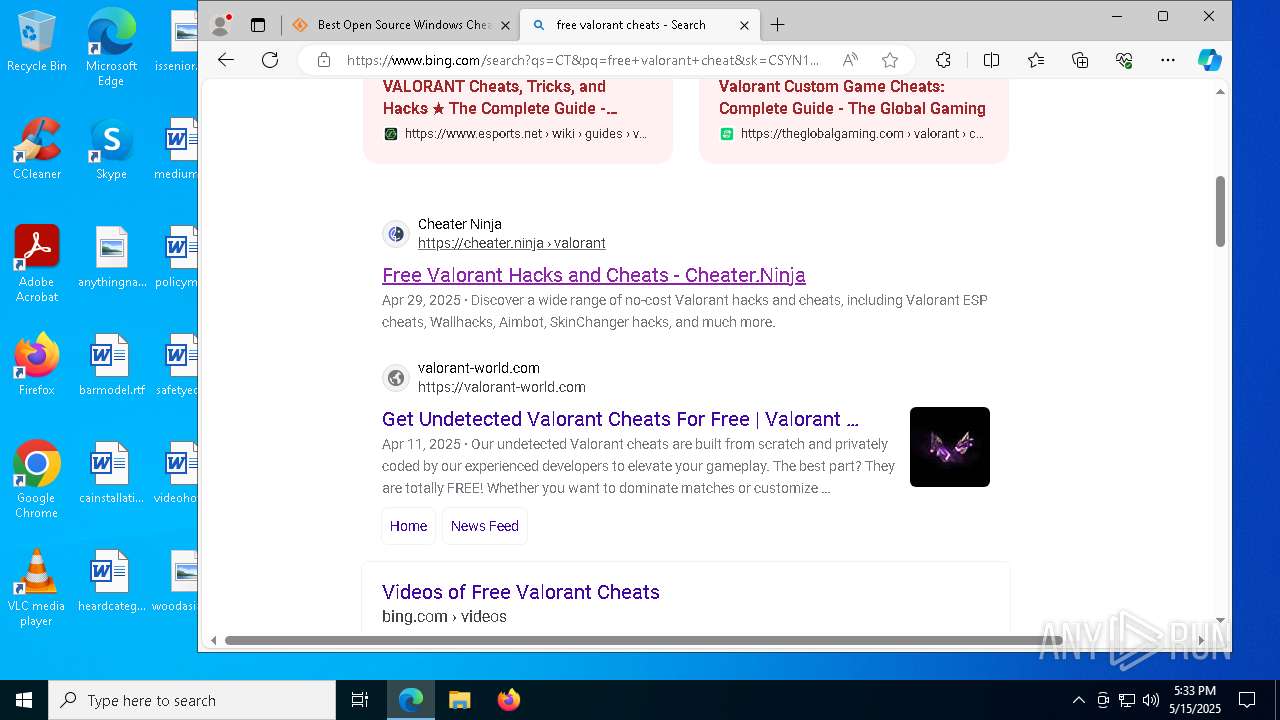Open the Split screen icon

[x=991, y=60]
